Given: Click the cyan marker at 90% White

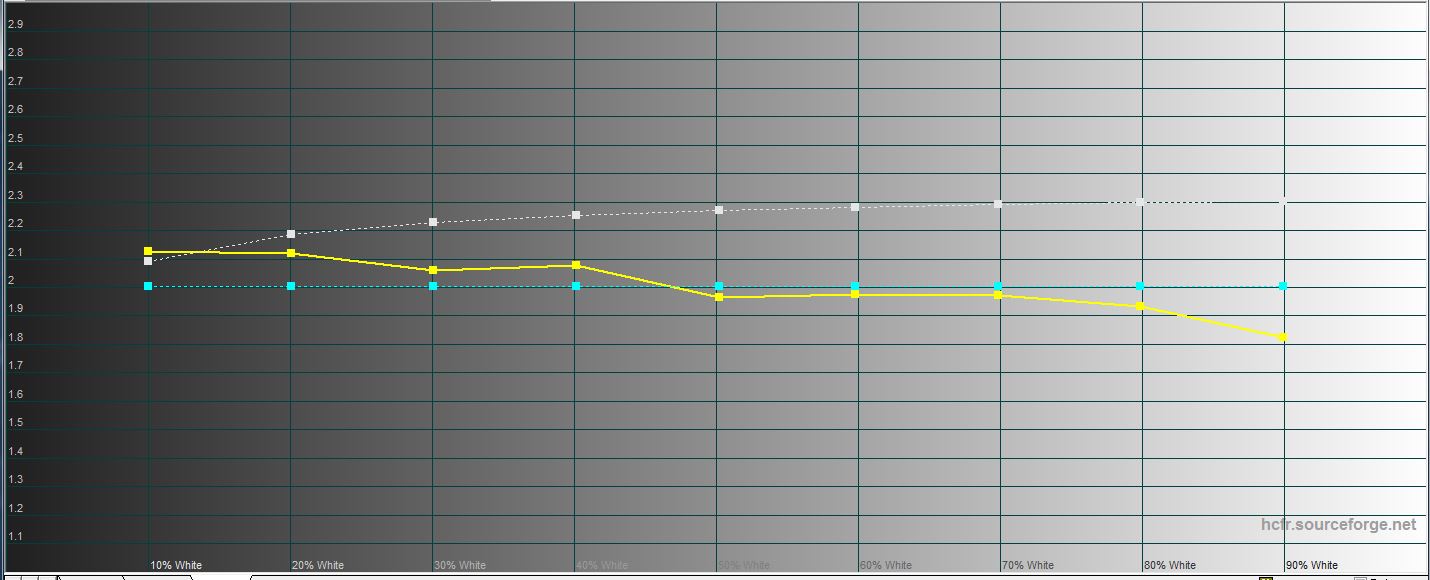Looking at the screenshot, I should (x=1283, y=286).
